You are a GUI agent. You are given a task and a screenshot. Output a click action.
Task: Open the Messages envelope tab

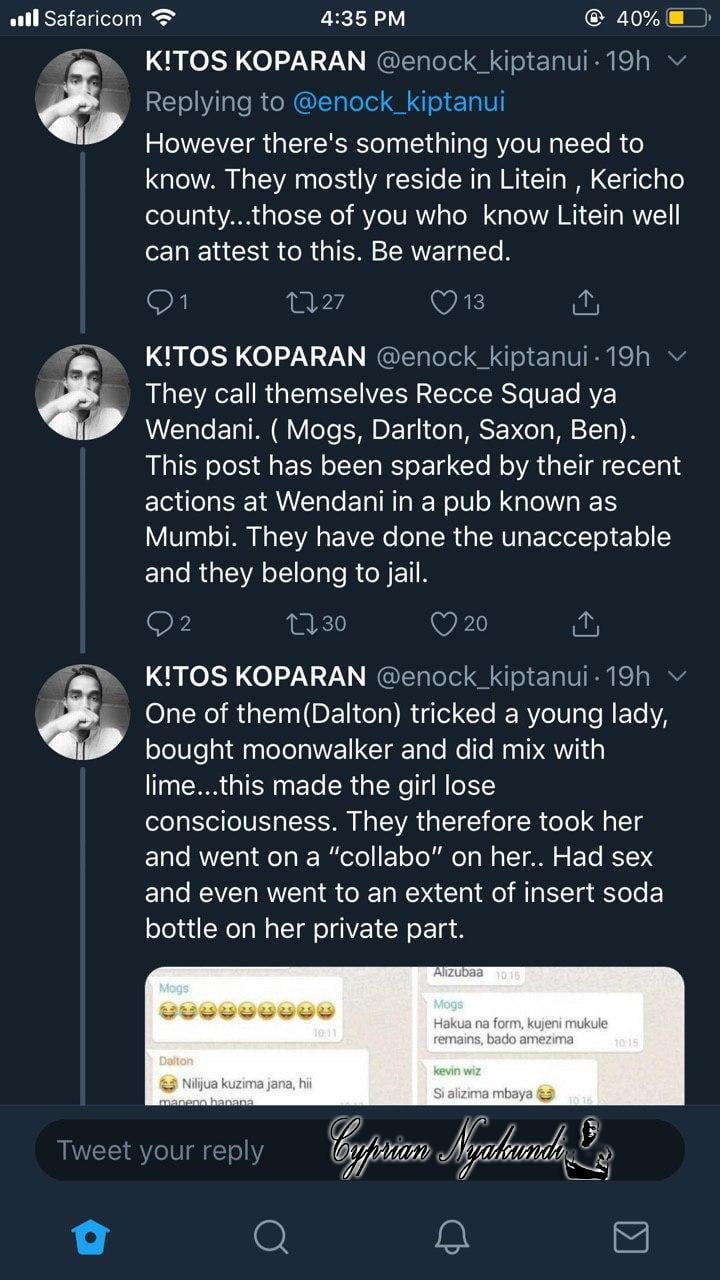click(630, 1237)
